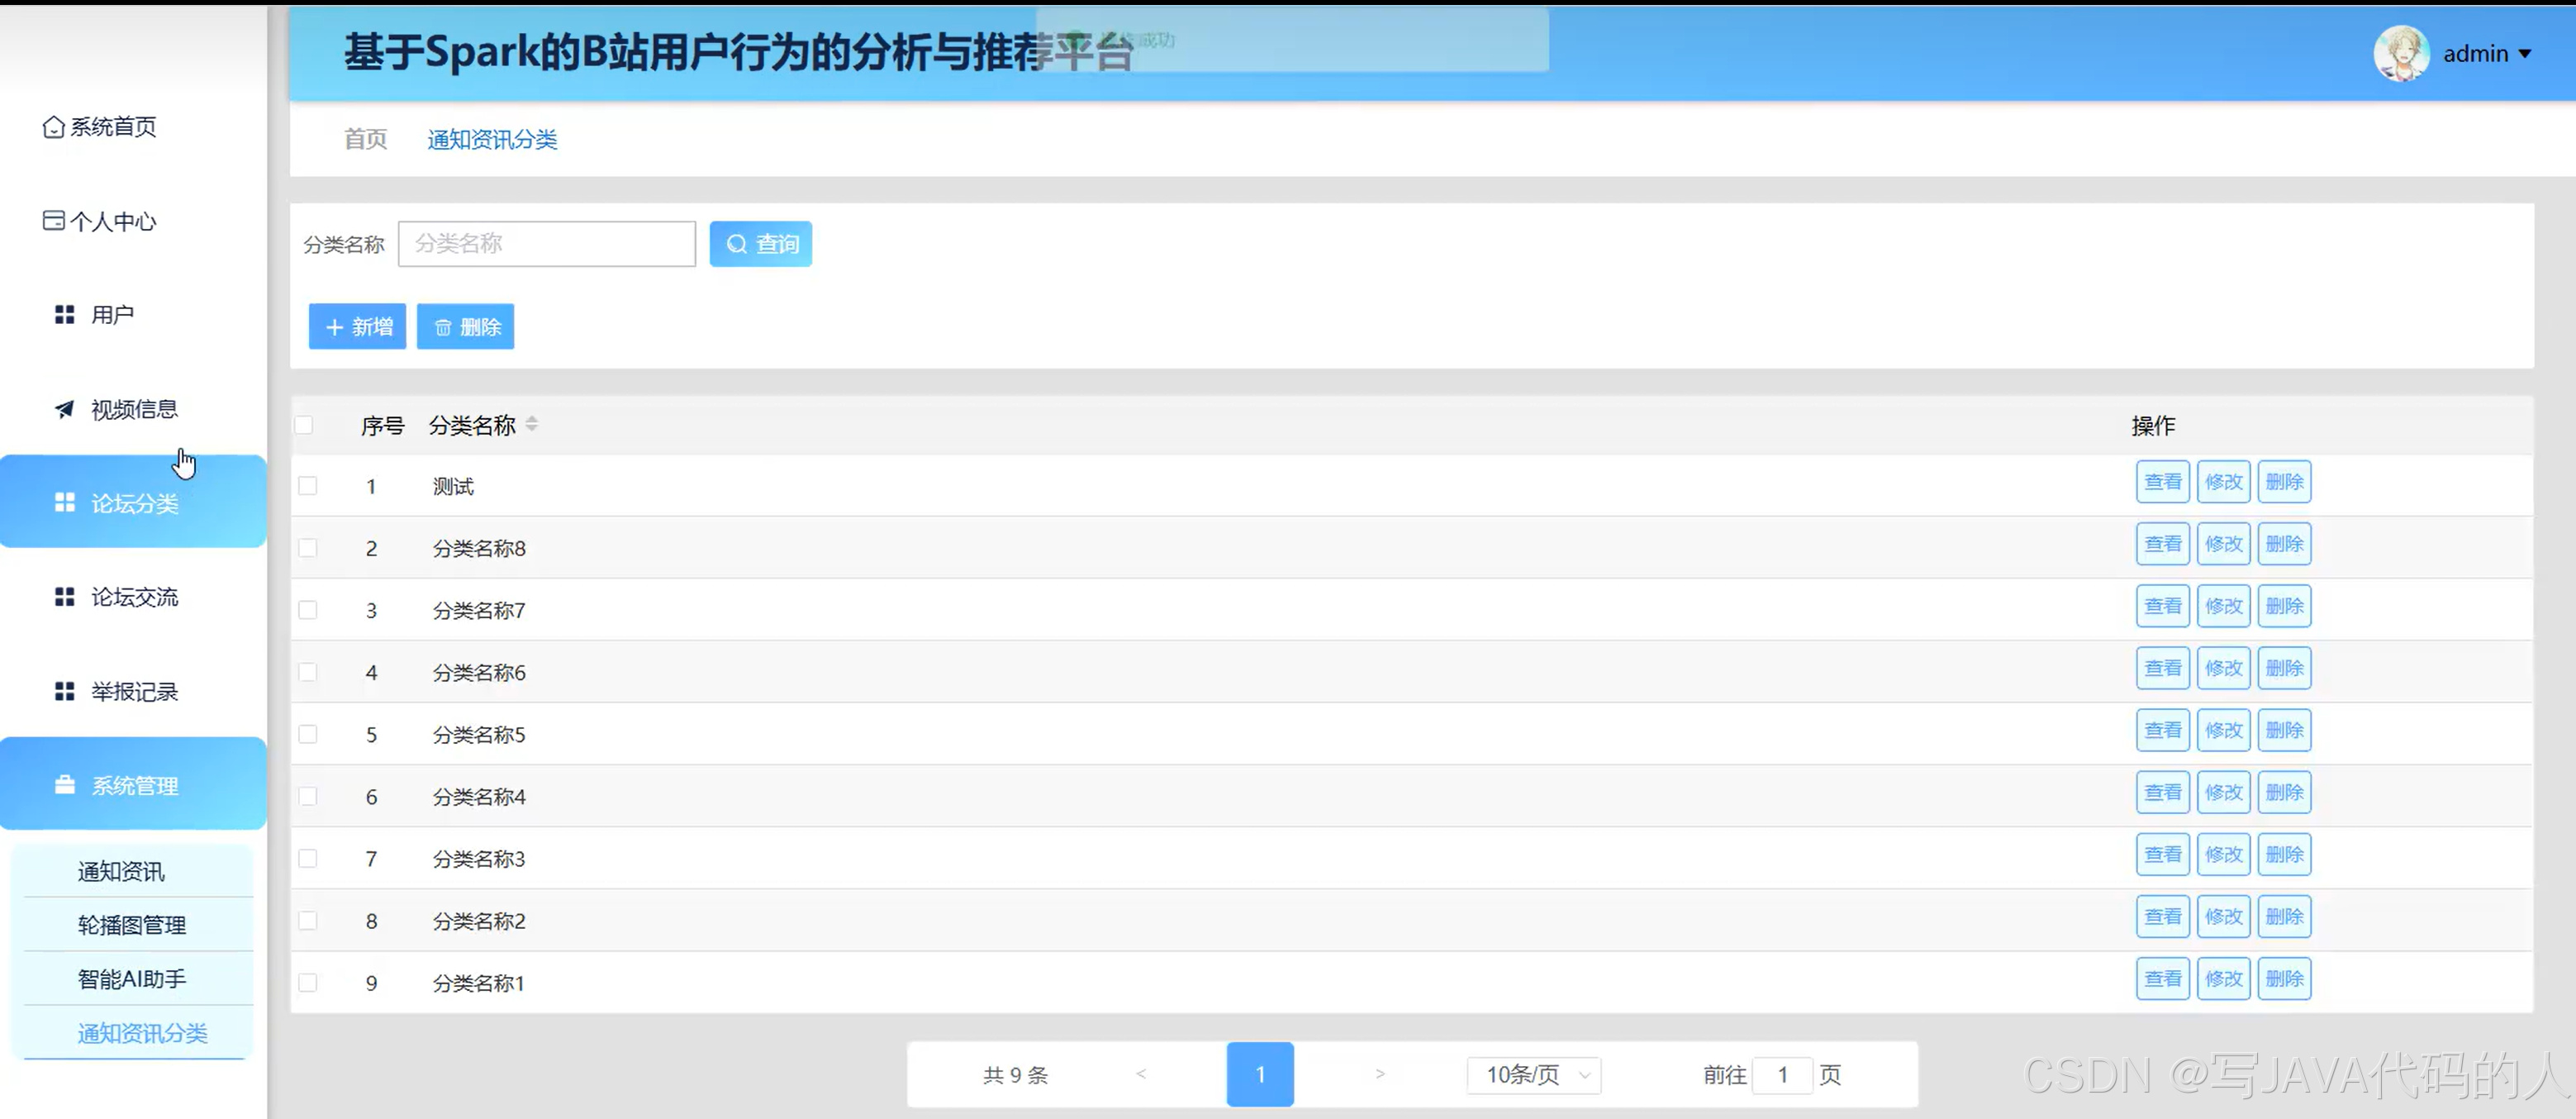Go to previous page arrow
The image size is (2576, 1119).
[x=1141, y=1074]
